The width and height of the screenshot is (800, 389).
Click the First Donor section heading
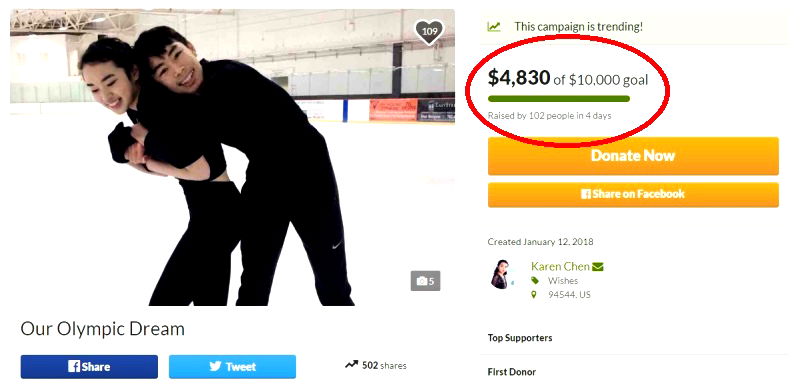click(x=512, y=372)
